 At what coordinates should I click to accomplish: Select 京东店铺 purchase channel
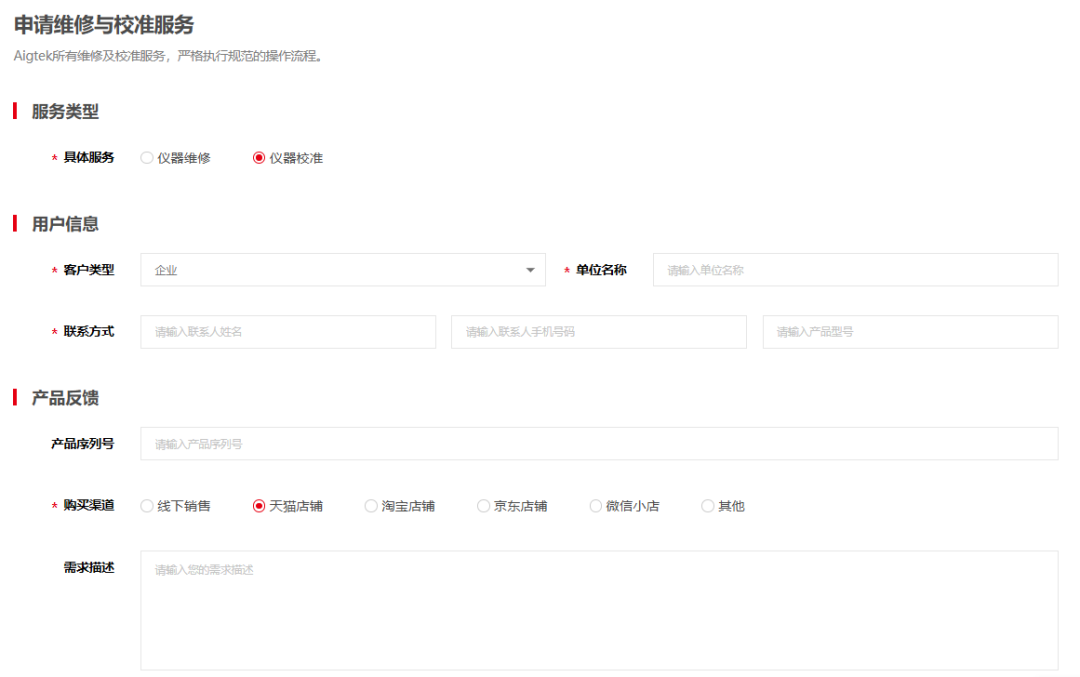point(483,505)
